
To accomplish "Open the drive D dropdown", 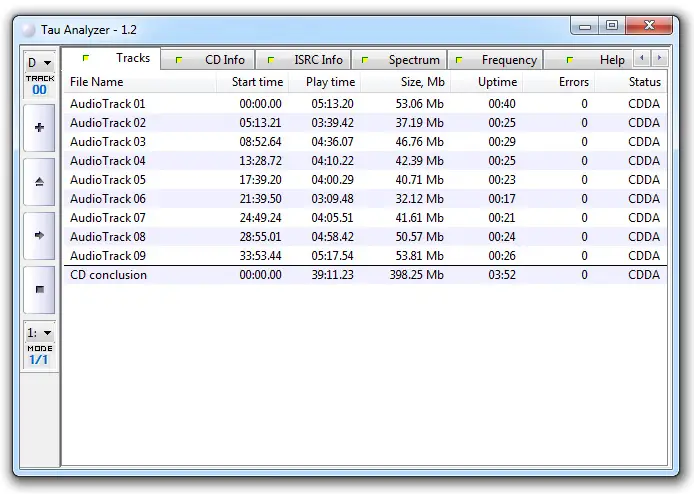I will coord(39,62).
